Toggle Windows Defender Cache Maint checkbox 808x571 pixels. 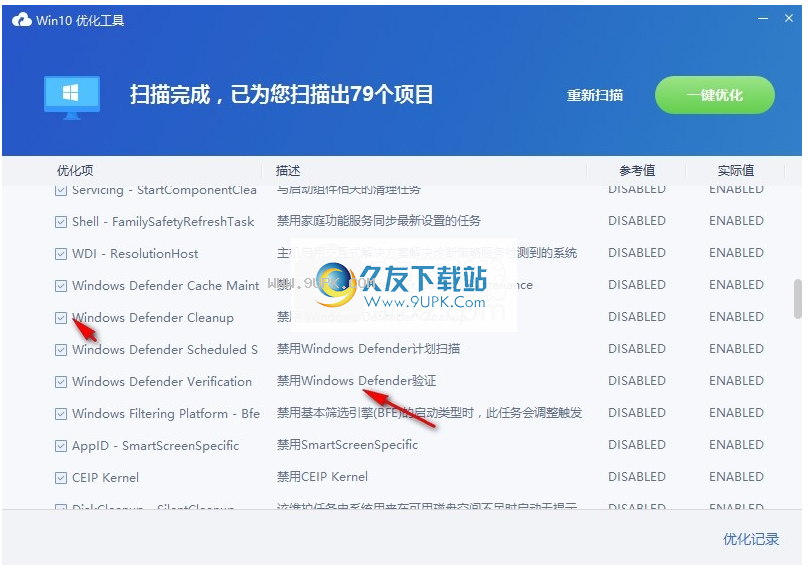61,286
